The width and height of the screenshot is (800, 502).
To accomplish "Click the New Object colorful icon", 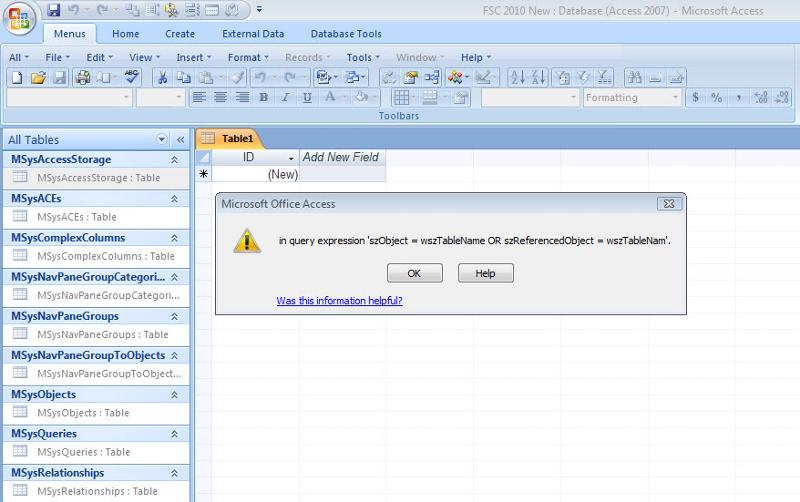I will coord(458,78).
